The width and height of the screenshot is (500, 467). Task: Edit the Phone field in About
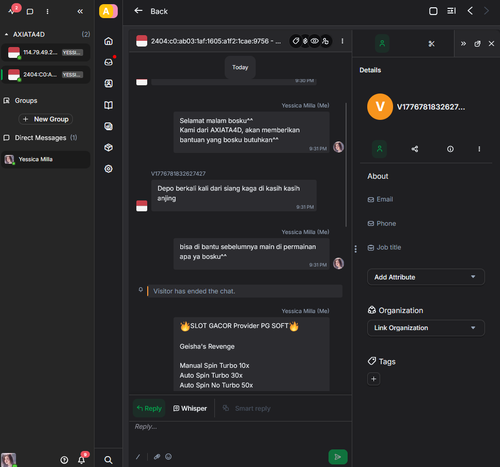point(382,224)
